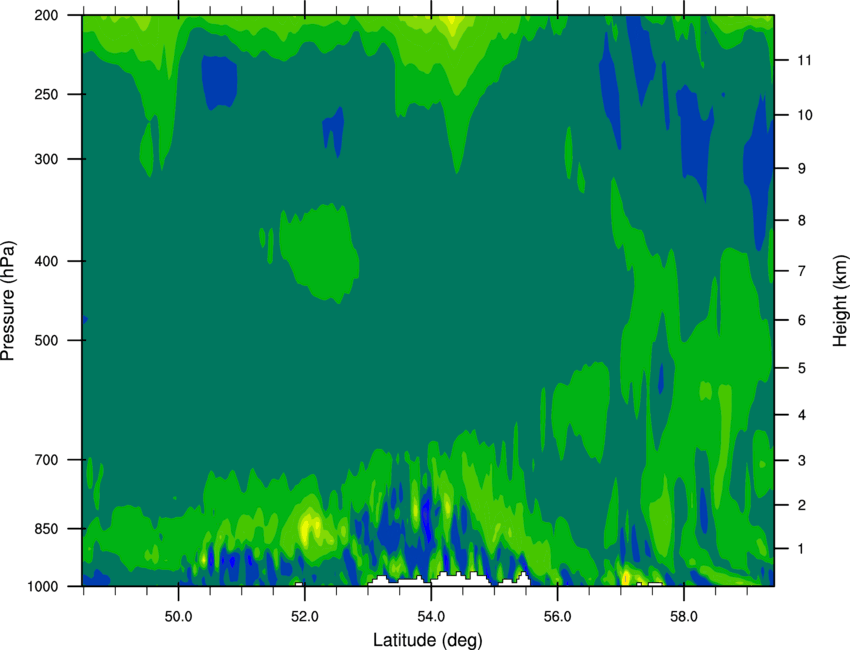This screenshot has height=650, width=850.
Task: Click the 'Height (km)' axis title
Action: (x=840, y=300)
